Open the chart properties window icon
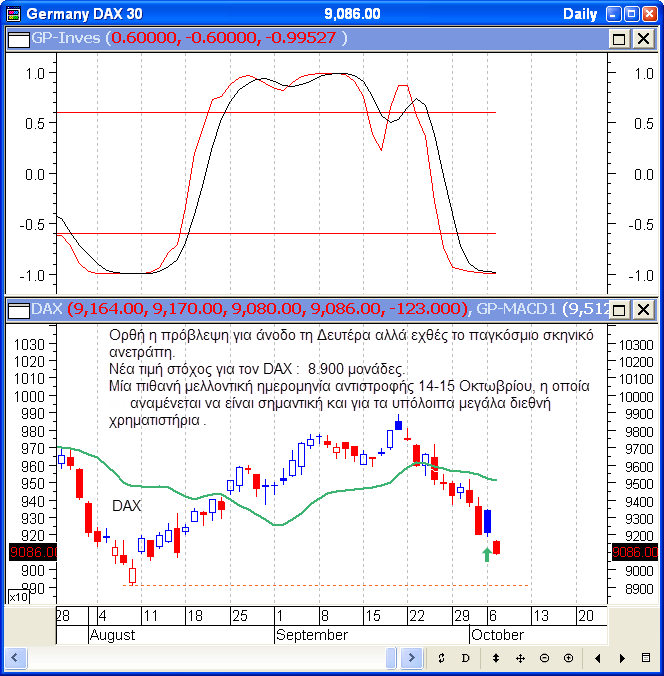The image size is (664, 676). tap(646, 658)
